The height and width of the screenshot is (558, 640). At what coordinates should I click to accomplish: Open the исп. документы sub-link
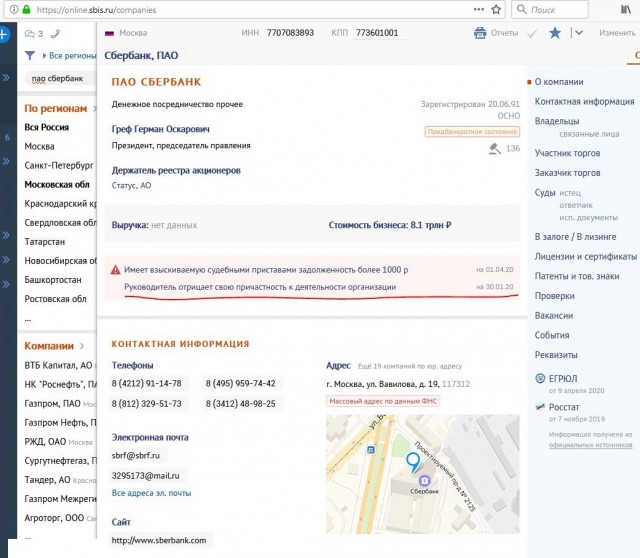coord(588,218)
